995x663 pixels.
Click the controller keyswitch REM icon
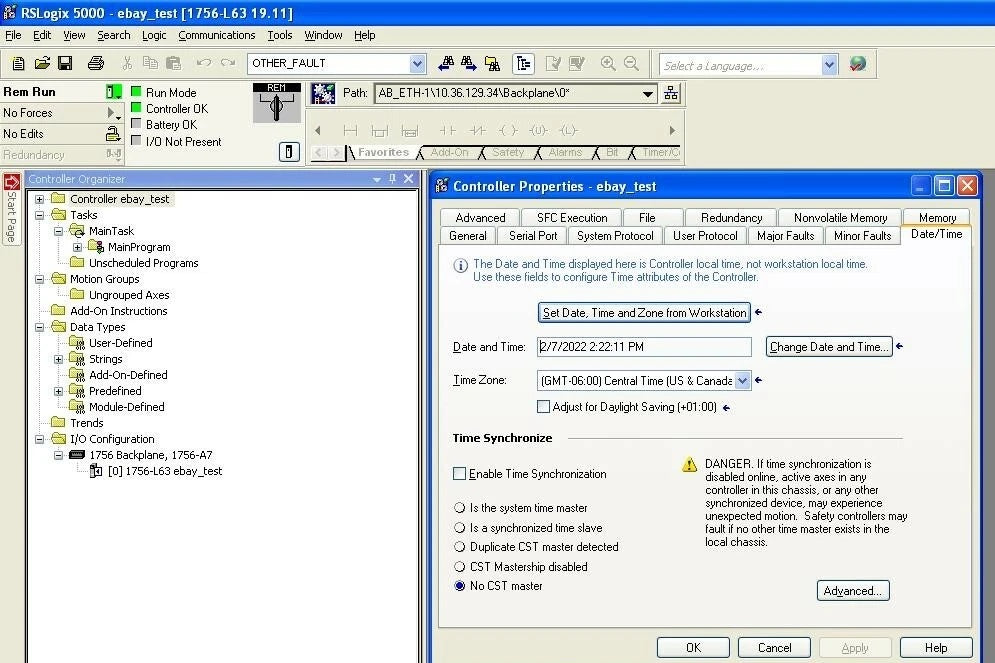tap(277, 103)
